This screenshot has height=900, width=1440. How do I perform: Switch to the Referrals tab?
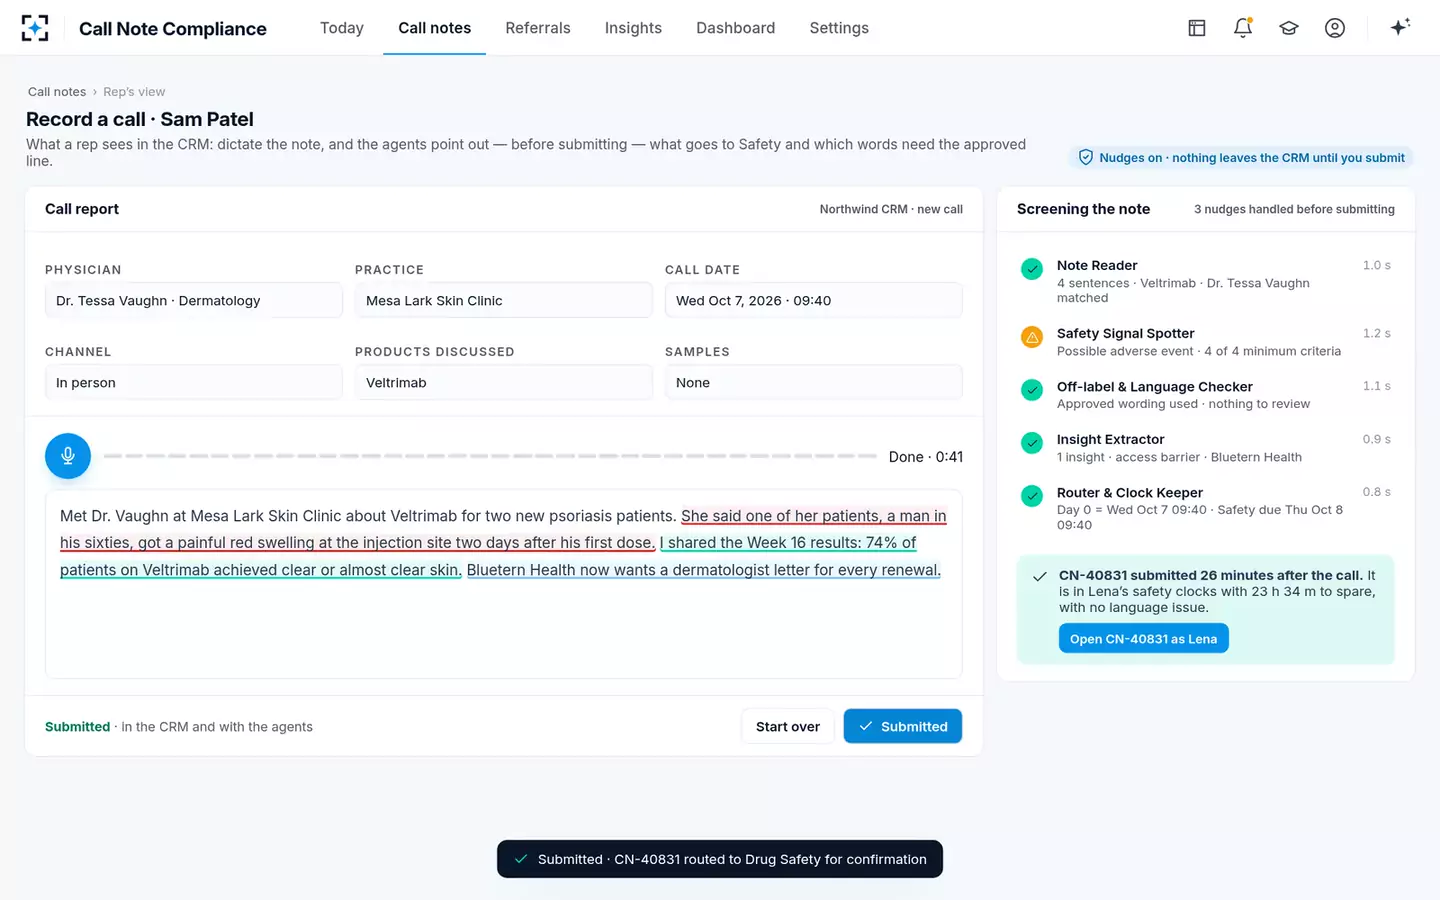click(x=538, y=28)
